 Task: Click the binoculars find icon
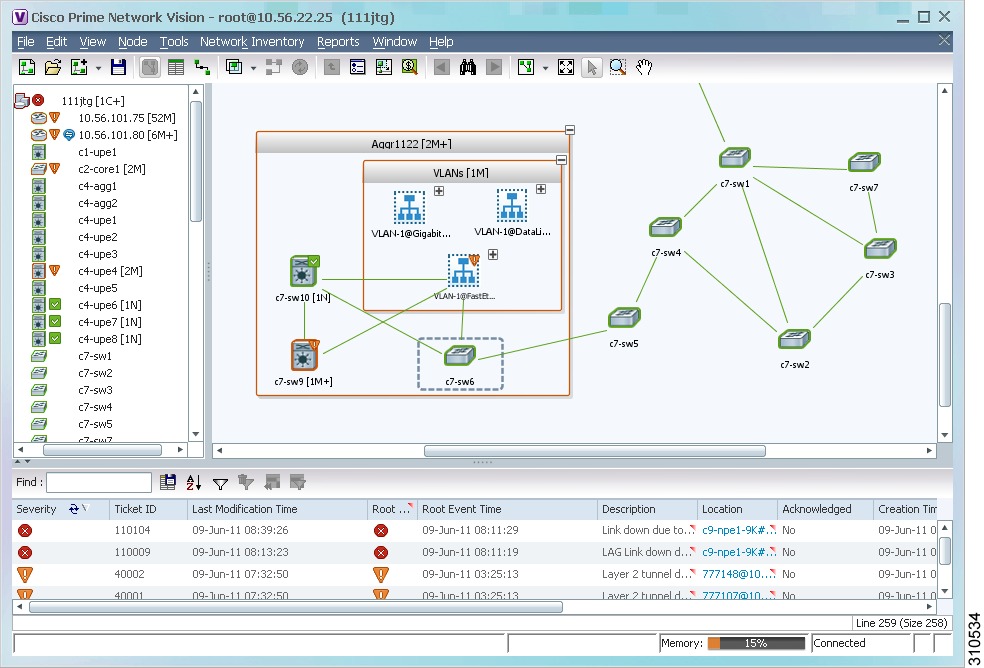click(x=468, y=67)
